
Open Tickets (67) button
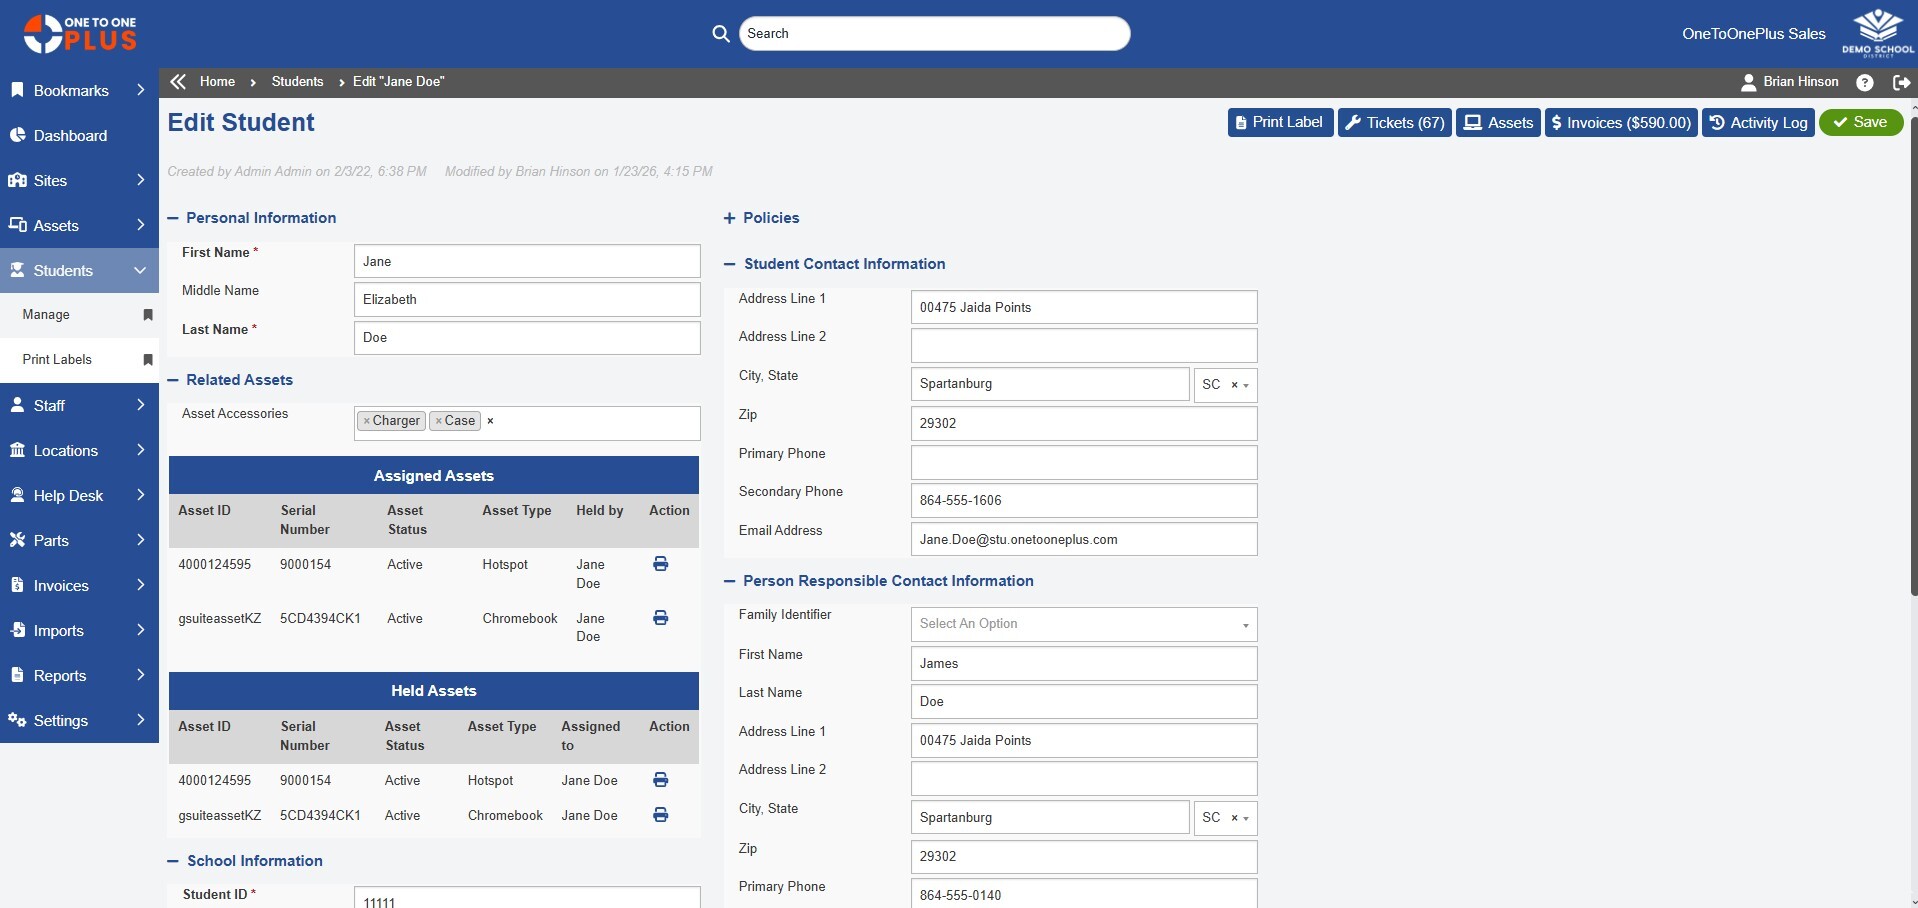click(1394, 123)
